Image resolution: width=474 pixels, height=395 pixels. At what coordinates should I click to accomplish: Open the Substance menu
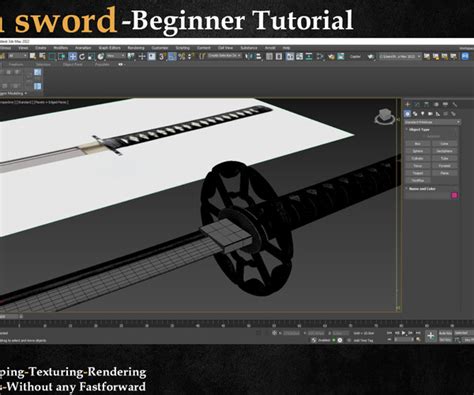[x=249, y=48]
